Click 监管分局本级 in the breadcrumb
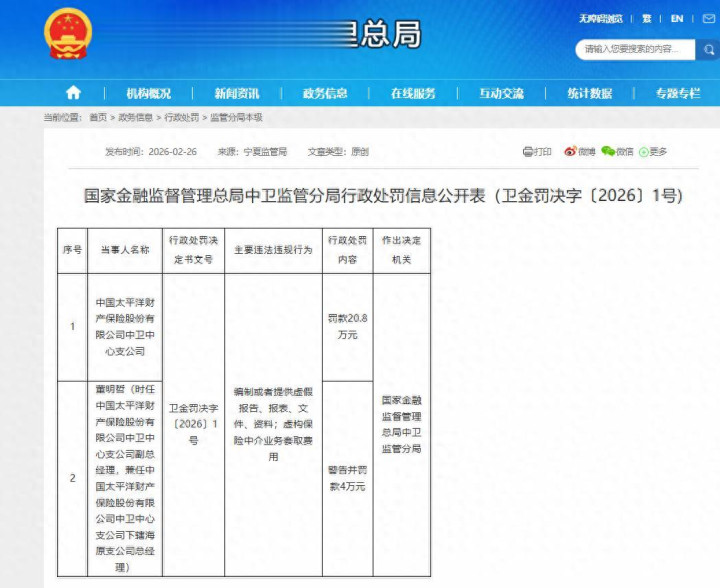Image resolution: width=720 pixels, height=588 pixels. (237, 118)
